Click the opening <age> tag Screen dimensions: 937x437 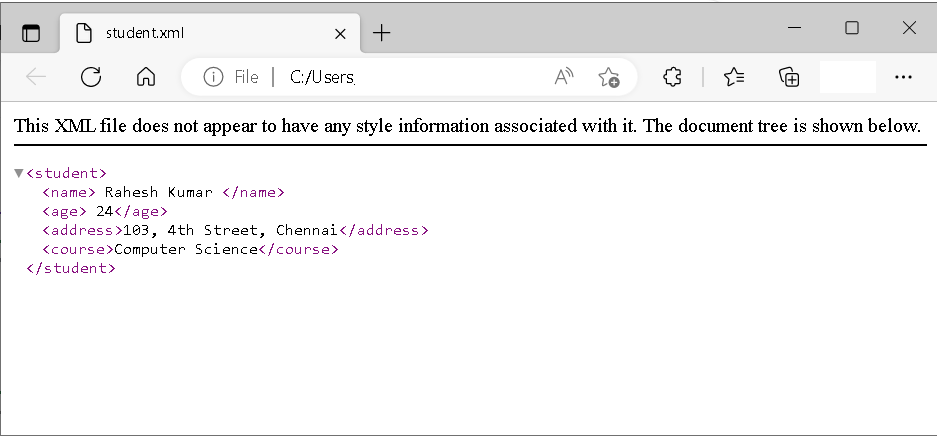(65, 211)
